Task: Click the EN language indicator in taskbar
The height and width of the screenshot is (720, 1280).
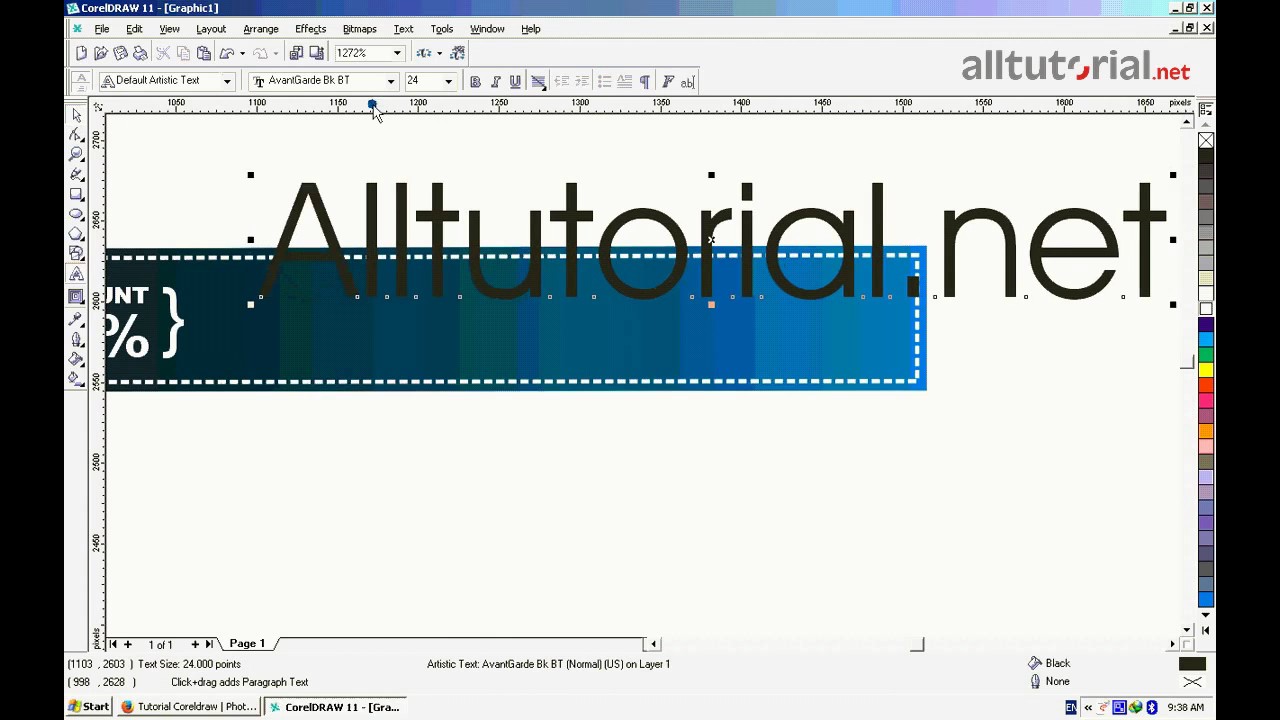Action: tap(1071, 707)
